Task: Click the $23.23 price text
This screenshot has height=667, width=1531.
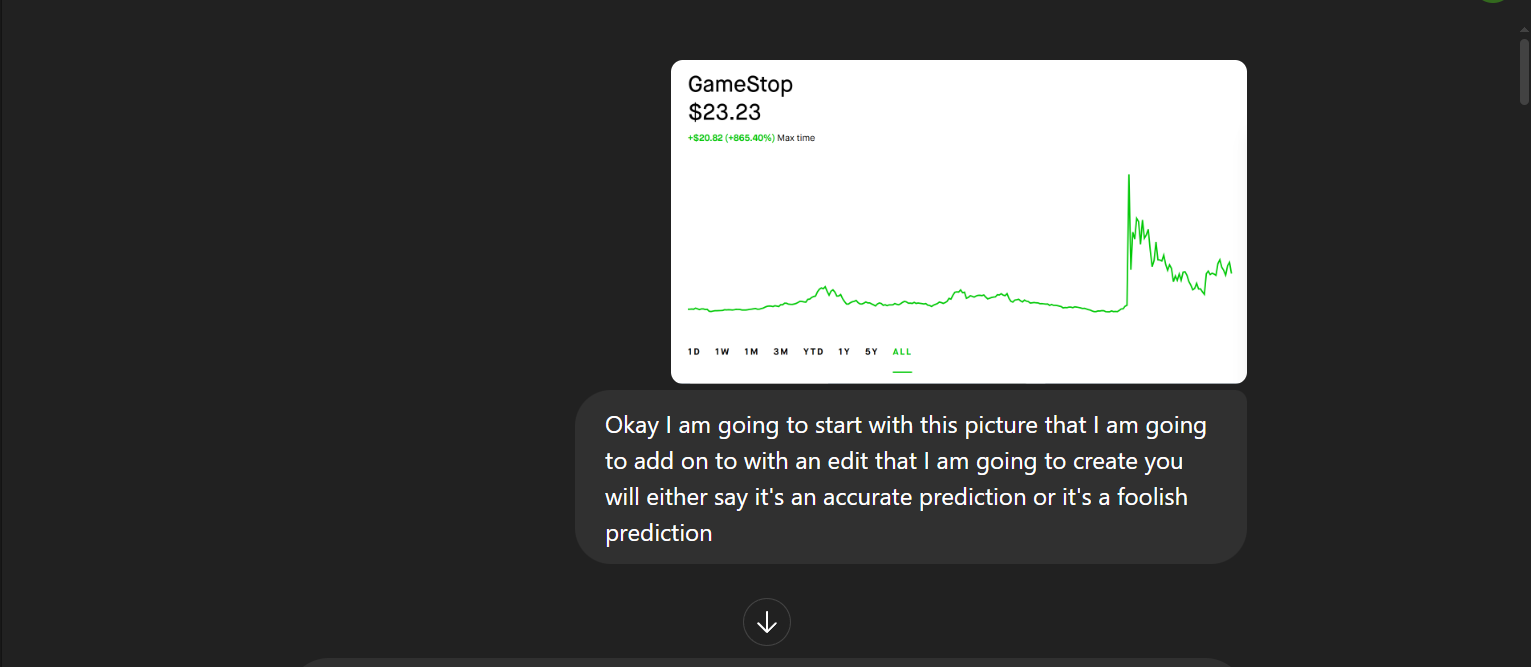Action: (724, 113)
